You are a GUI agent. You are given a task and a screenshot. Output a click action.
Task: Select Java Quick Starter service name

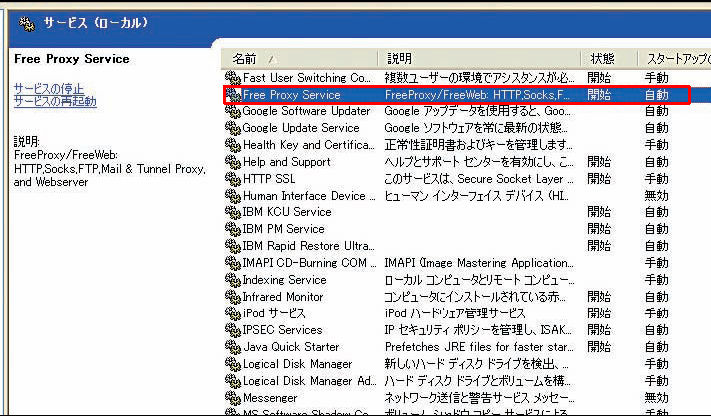[x=291, y=347]
